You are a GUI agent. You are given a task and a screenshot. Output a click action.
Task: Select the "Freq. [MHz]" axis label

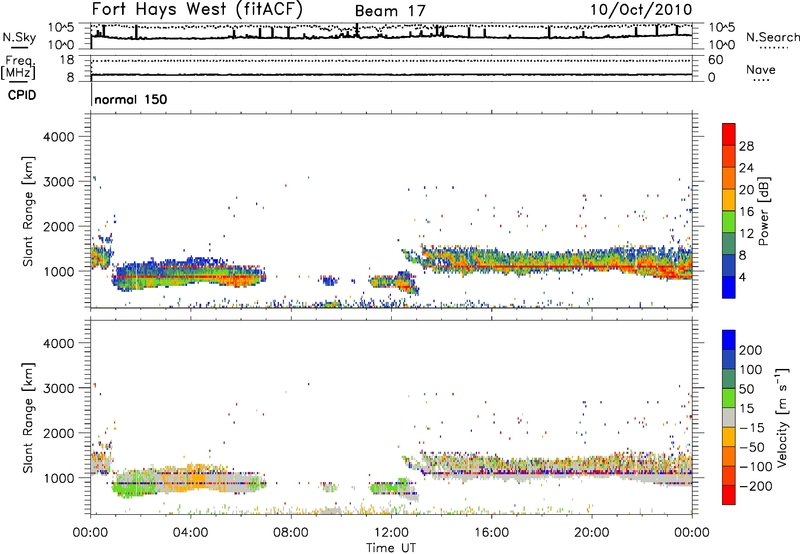(x=19, y=67)
